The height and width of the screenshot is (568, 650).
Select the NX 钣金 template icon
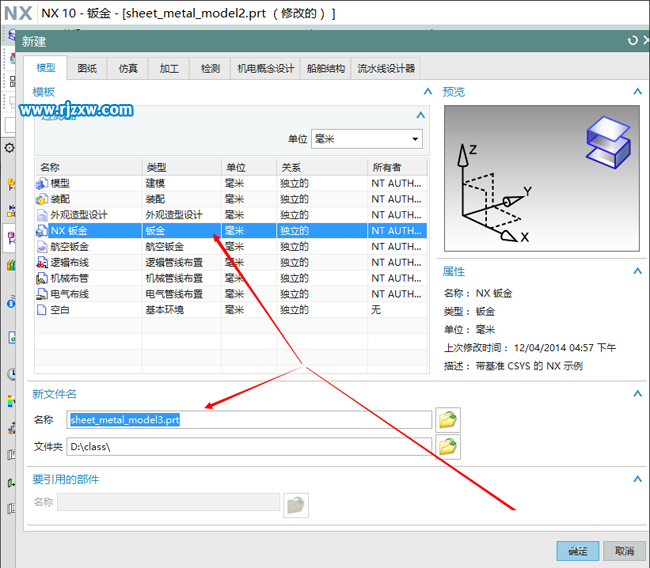point(42,231)
